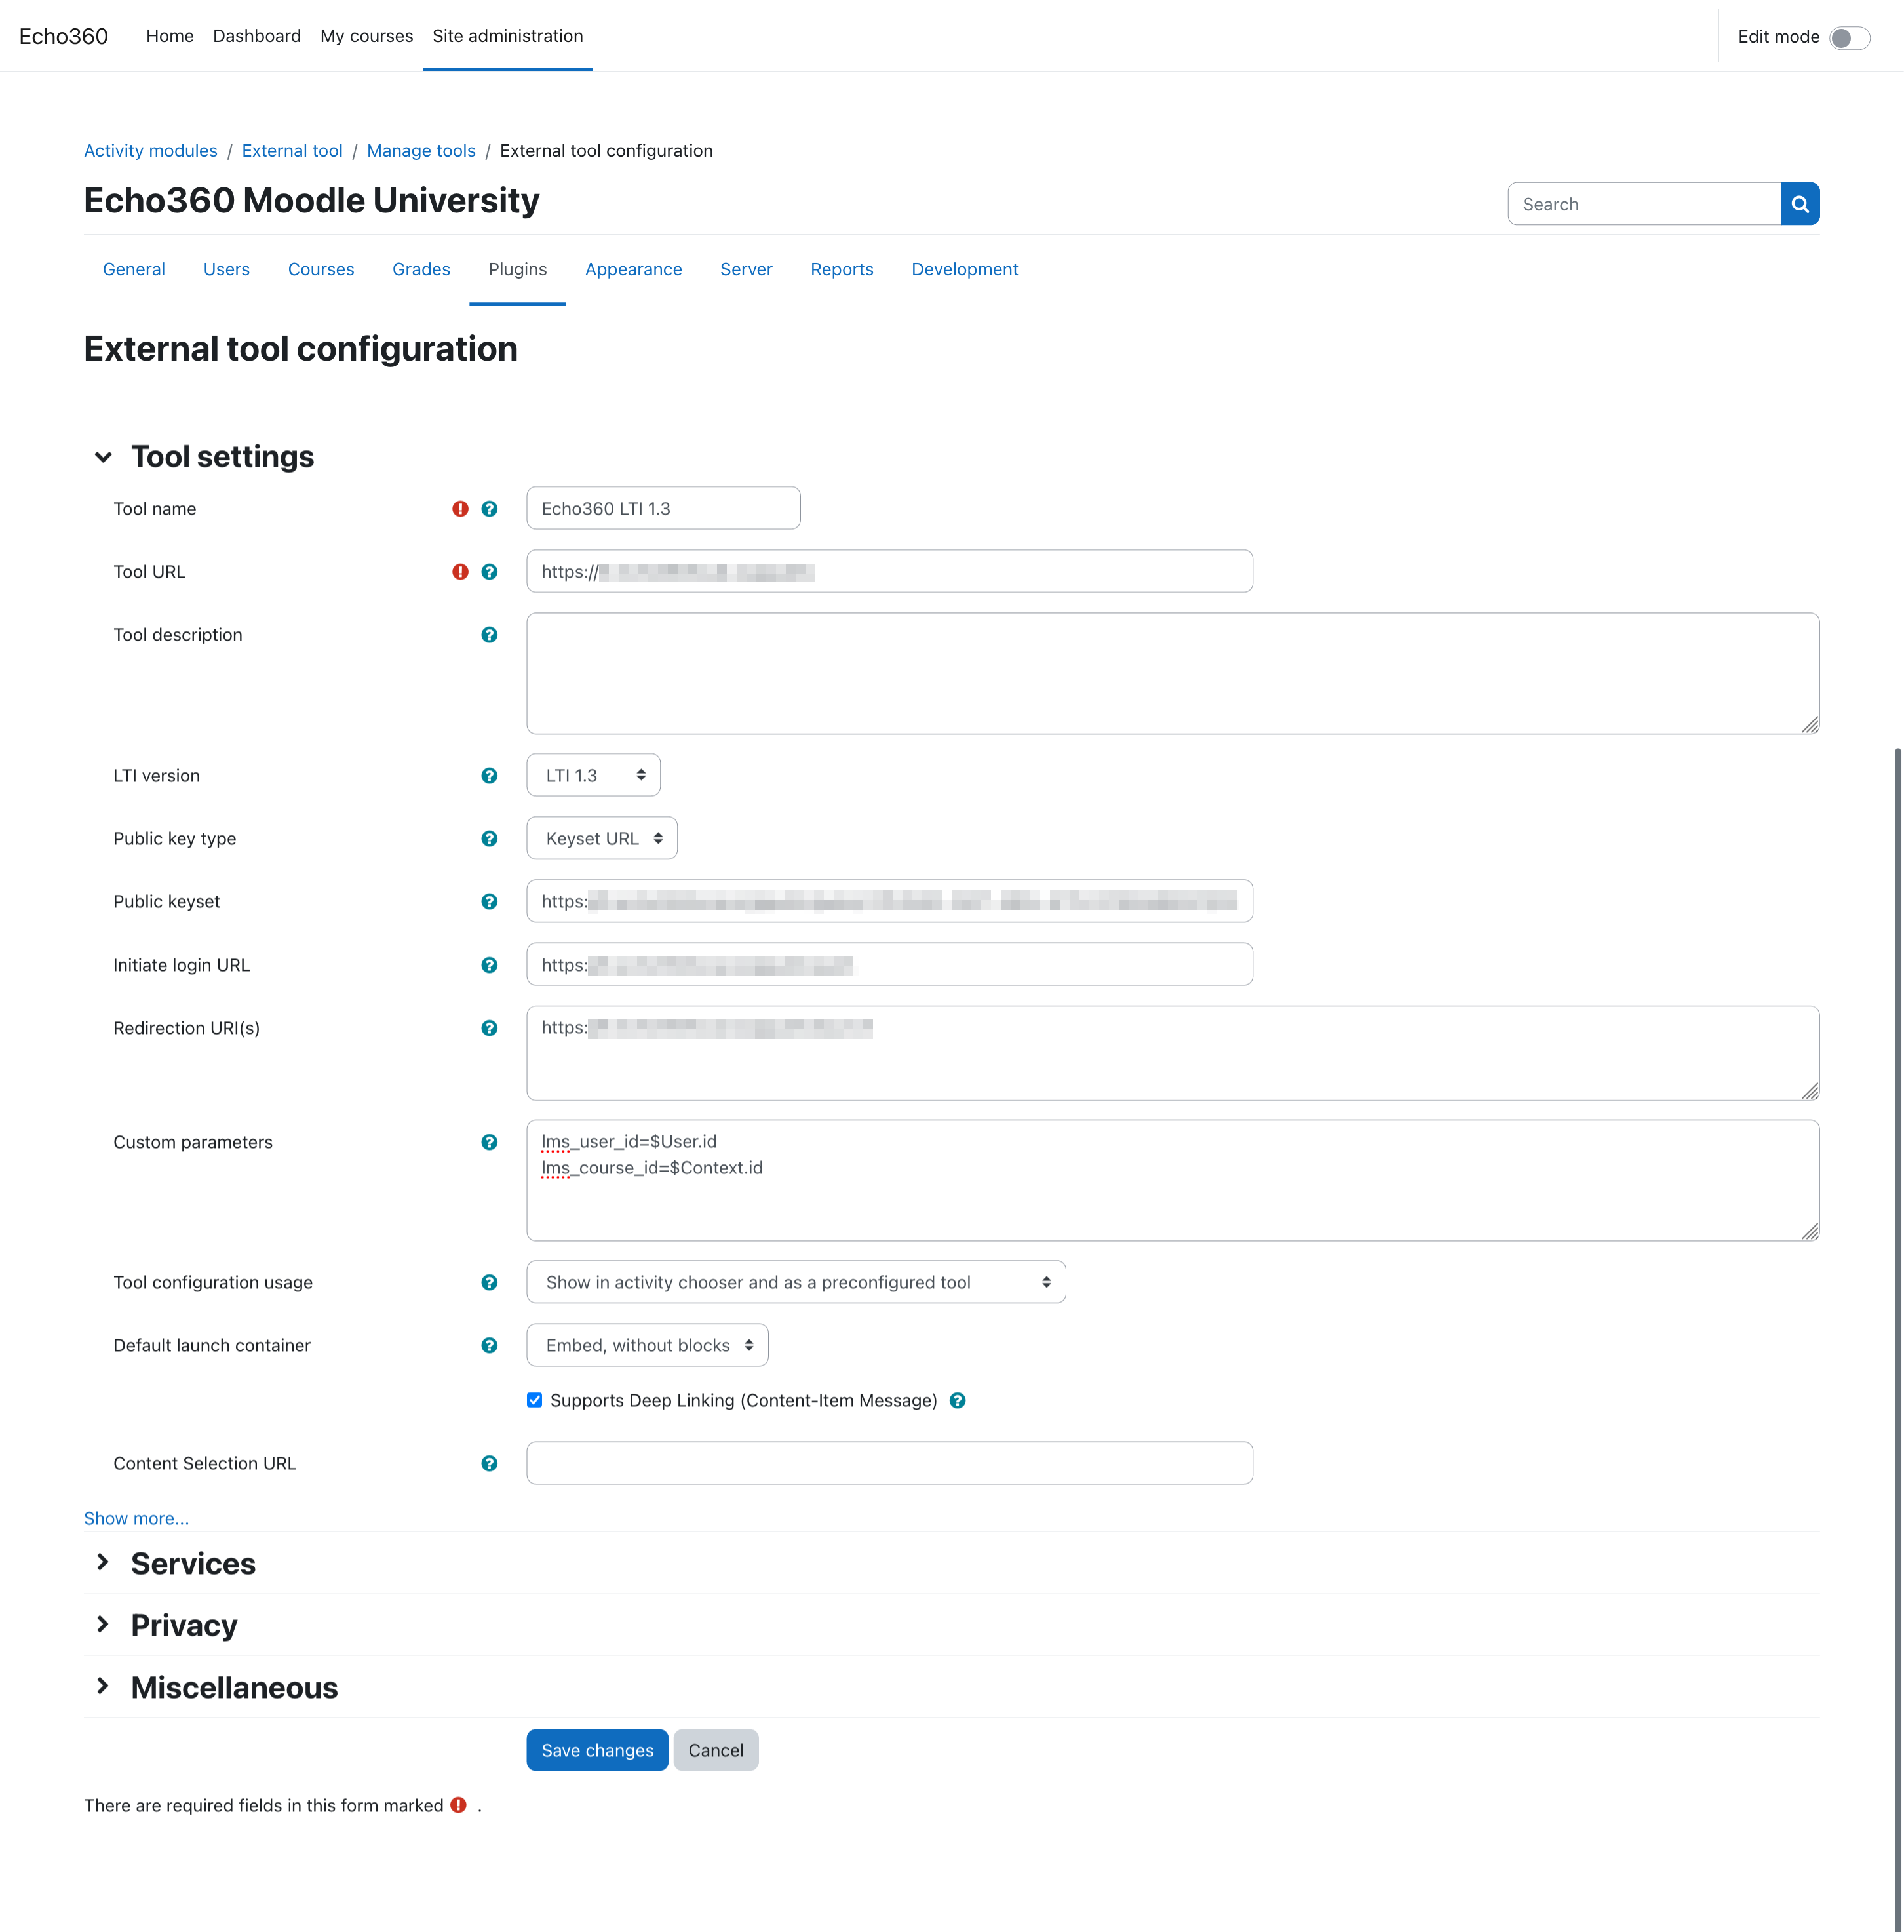Switch to the Development tab
This screenshot has width=1904, height=1932.
pos(964,269)
